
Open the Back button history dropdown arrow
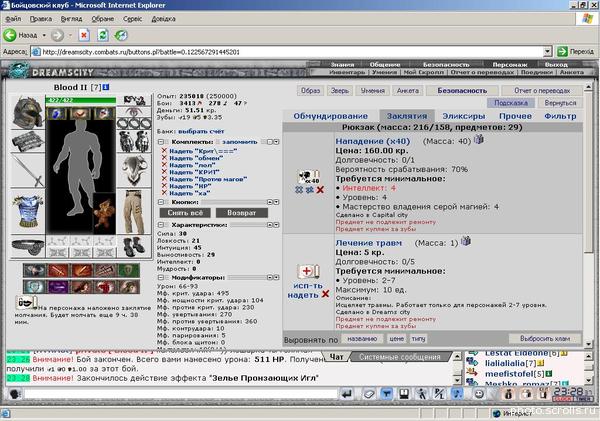coord(44,35)
